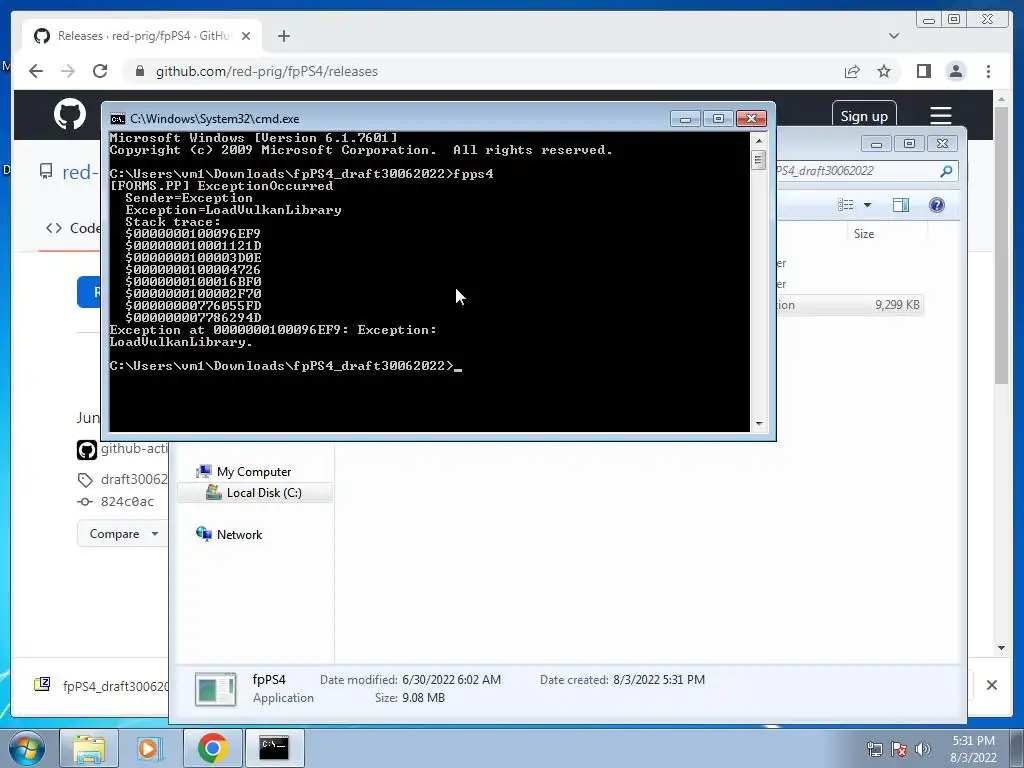The height and width of the screenshot is (768, 1024).
Task: Click Chrome's forward arrow
Action: click(68, 71)
